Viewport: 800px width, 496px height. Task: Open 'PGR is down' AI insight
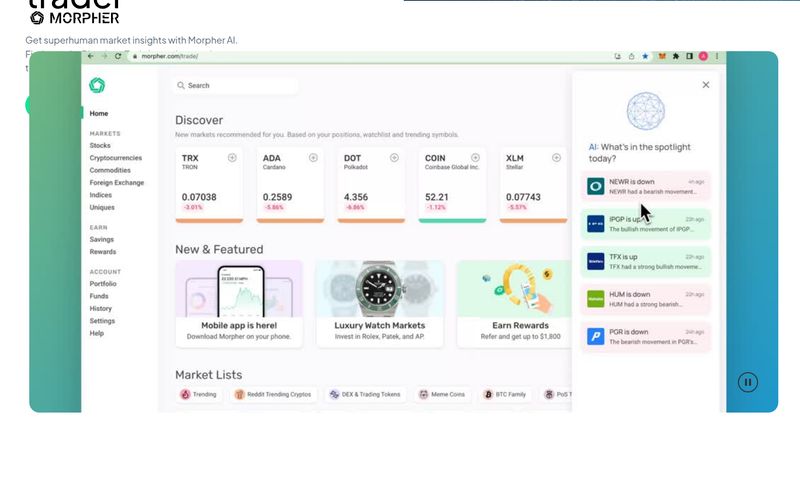(x=645, y=336)
